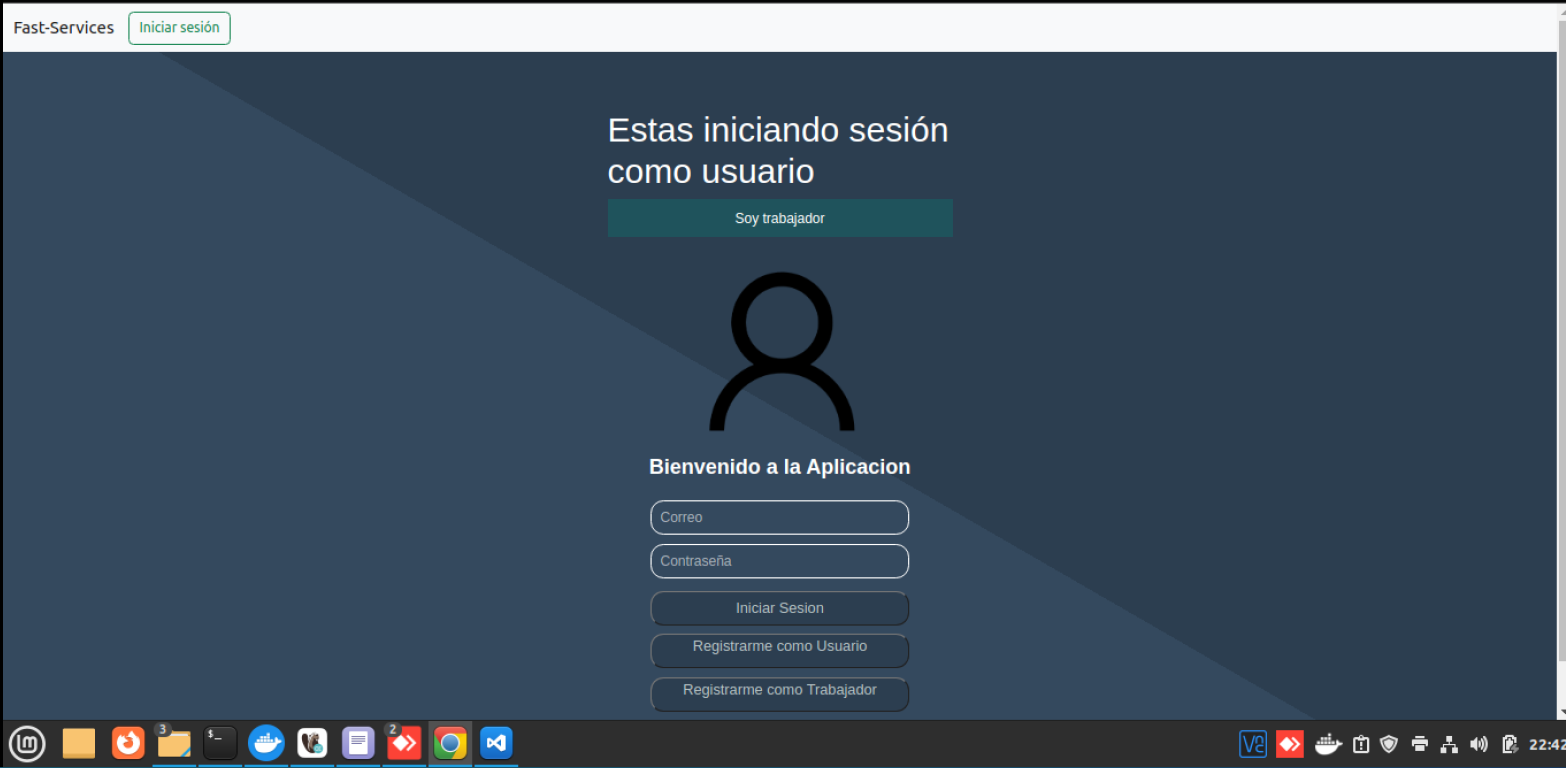Open the file manager from taskbar
The width and height of the screenshot is (1566, 768).
173,743
